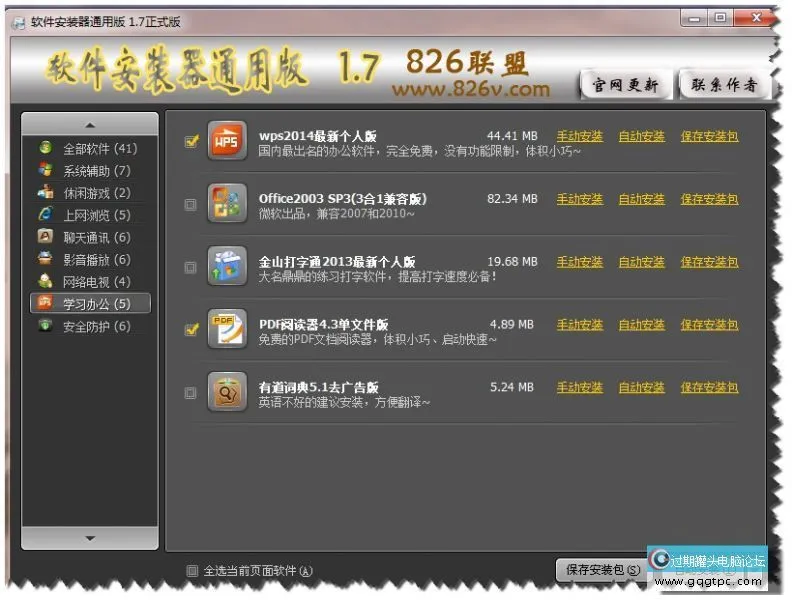Click the www.826v.com website text
The image size is (792, 600).
(471, 89)
